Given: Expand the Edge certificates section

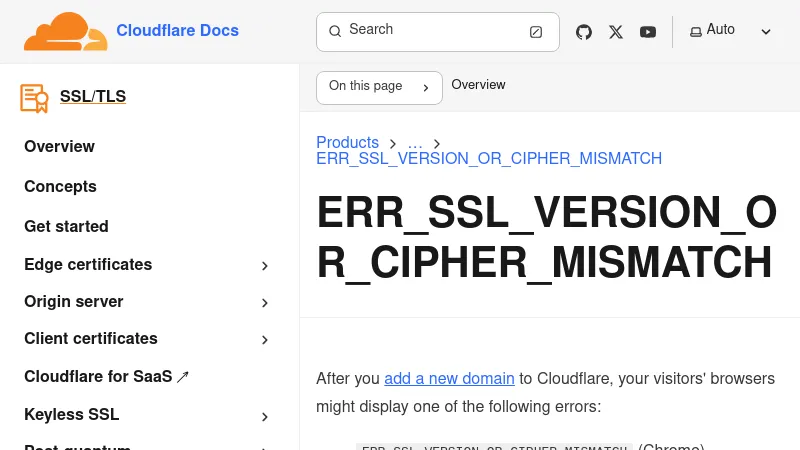Looking at the screenshot, I should point(265,266).
